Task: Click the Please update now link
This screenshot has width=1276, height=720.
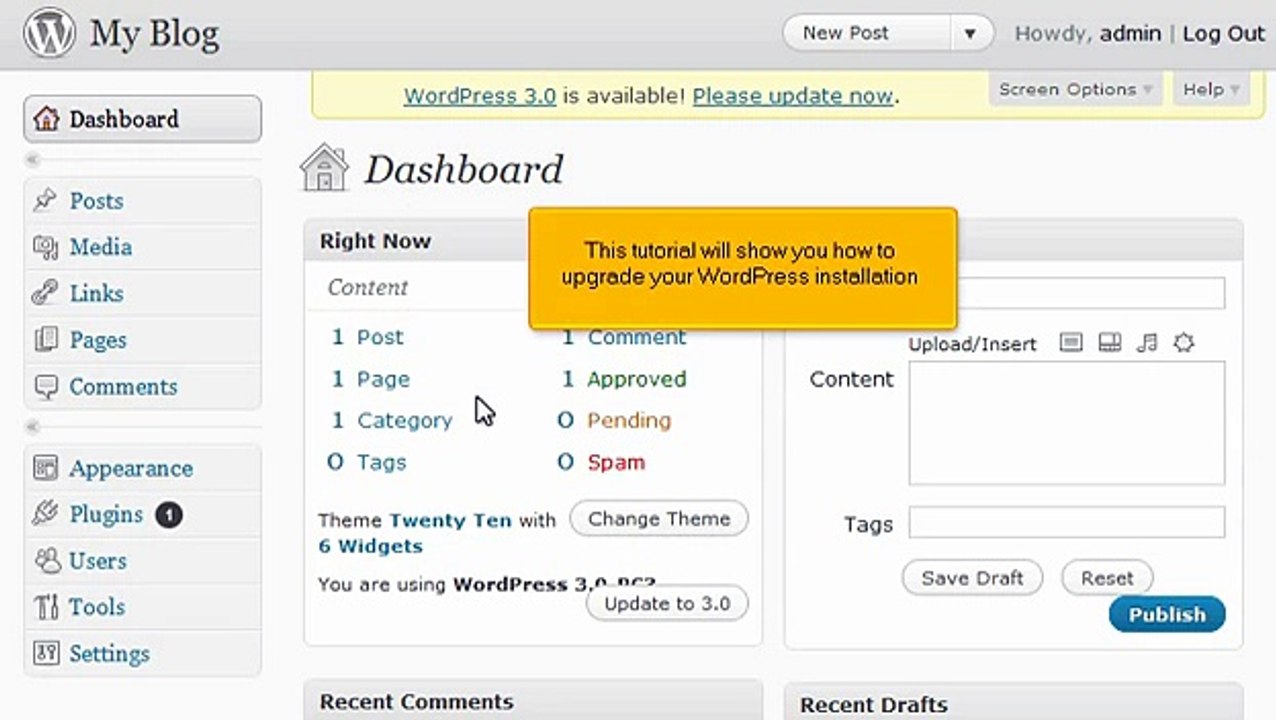Action: click(x=793, y=96)
